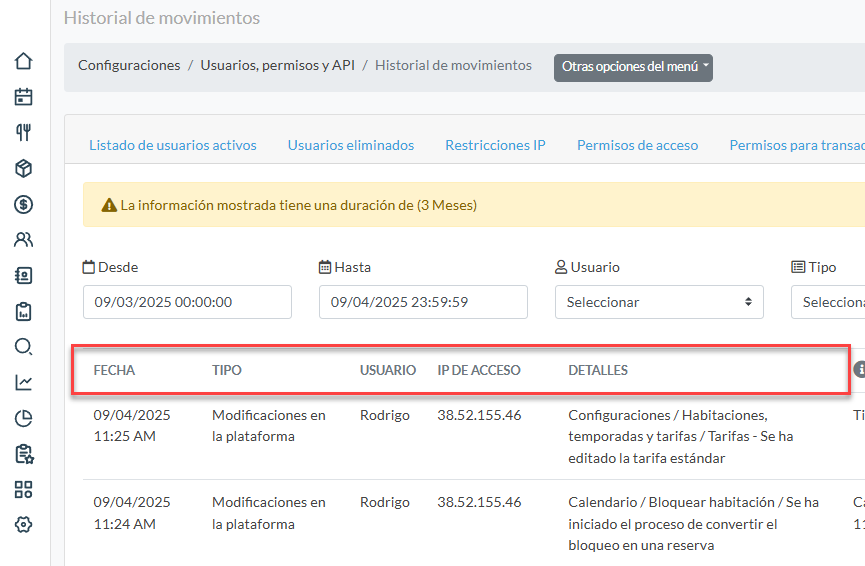The width and height of the screenshot is (865, 566).
Task: Open the calendar icon in sidebar
Action: (x=23, y=97)
